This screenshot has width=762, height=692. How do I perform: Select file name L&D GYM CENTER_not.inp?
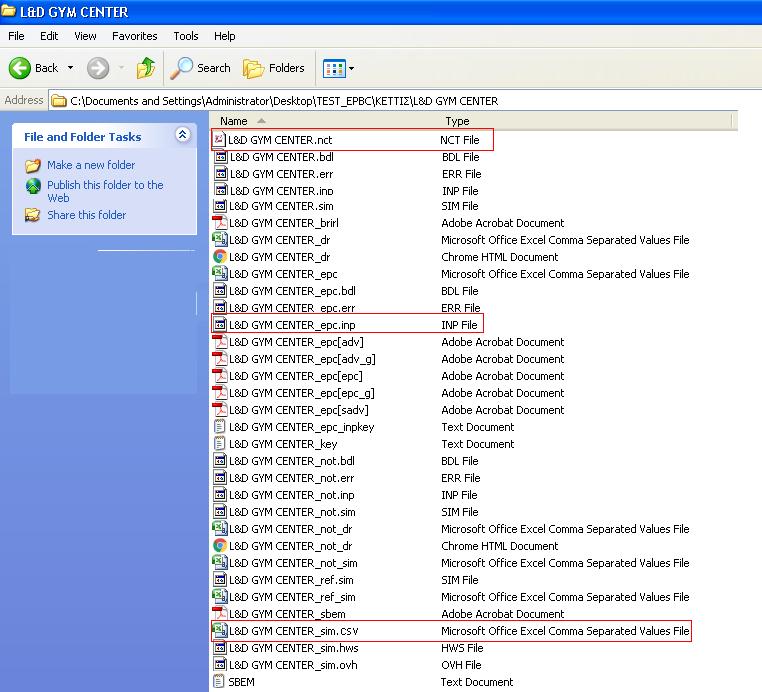coord(292,495)
